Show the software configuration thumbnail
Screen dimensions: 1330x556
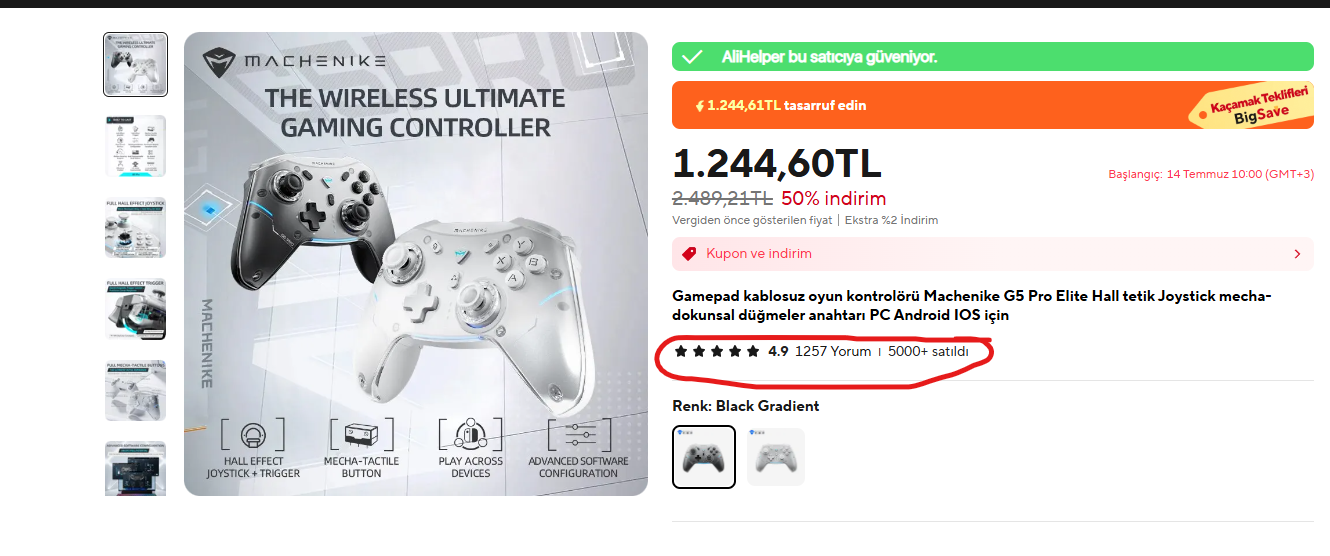click(x=135, y=469)
